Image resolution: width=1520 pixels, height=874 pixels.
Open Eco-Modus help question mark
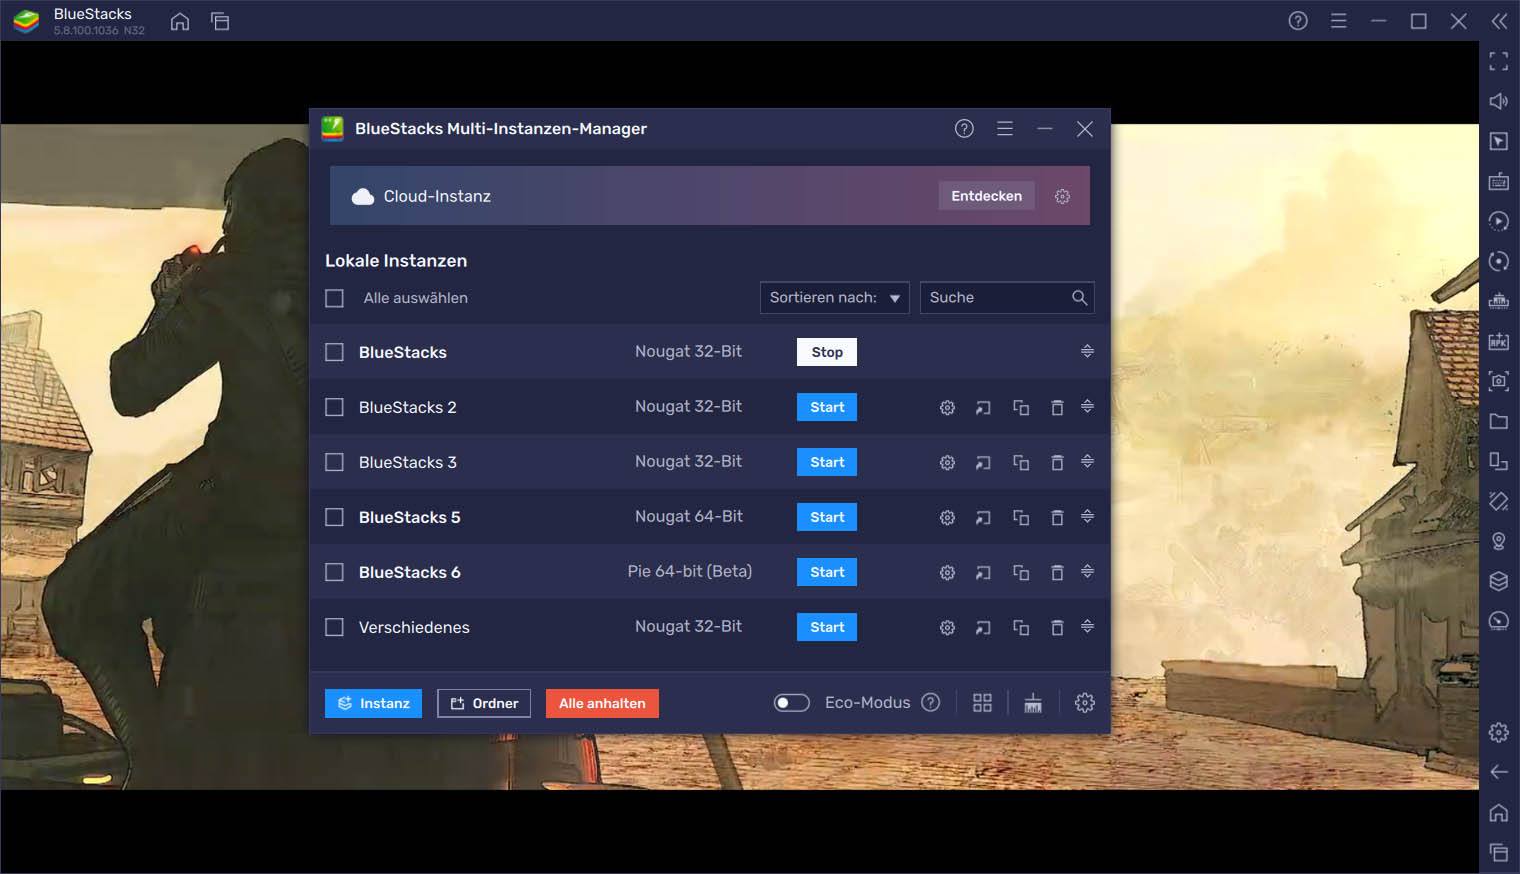931,702
